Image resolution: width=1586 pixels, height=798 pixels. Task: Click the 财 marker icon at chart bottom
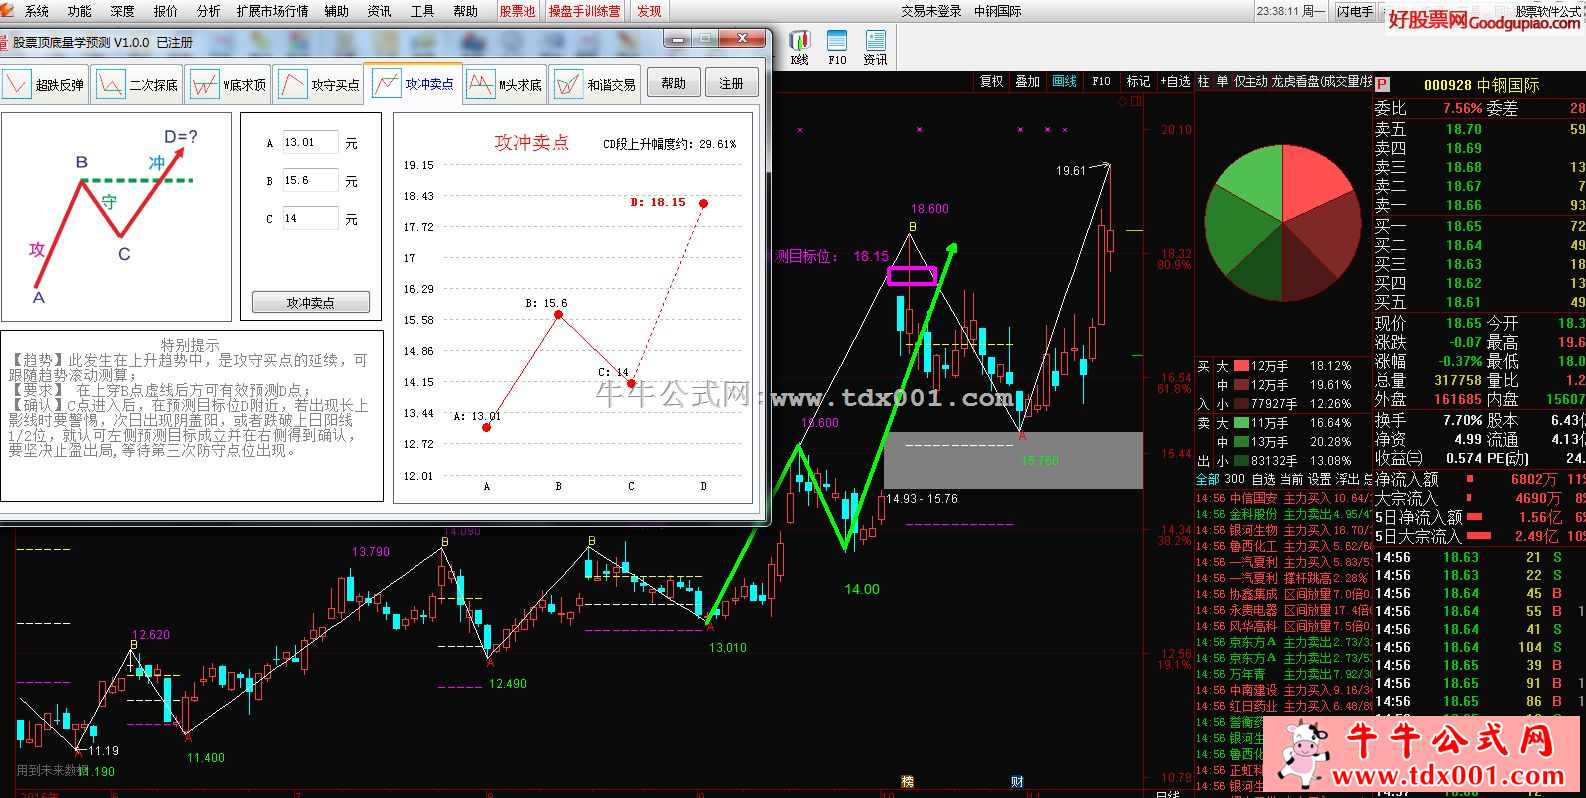[1017, 782]
